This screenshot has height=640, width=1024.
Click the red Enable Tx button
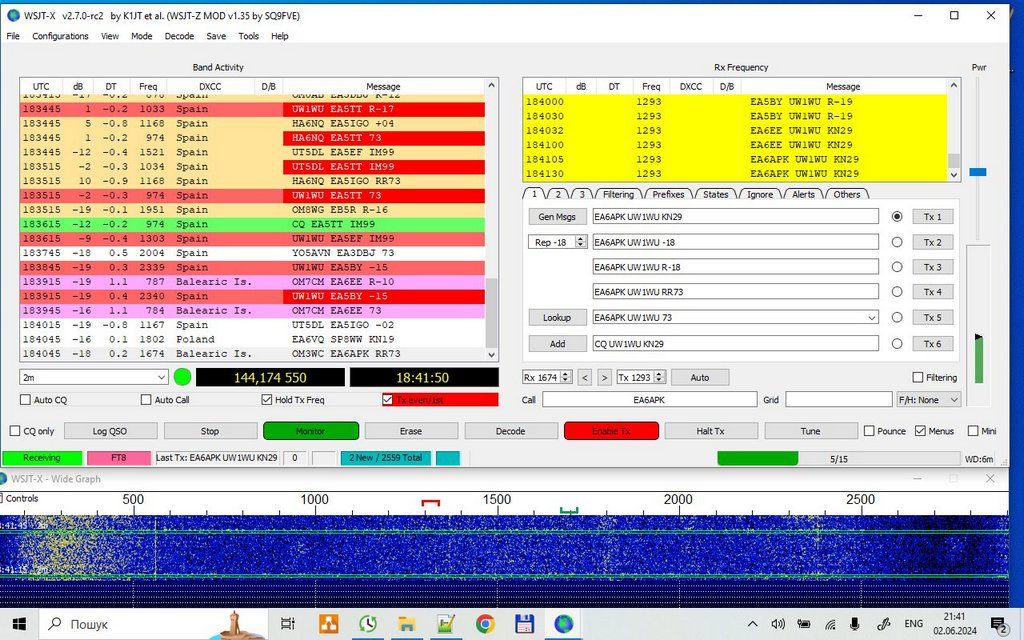[611, 431]
